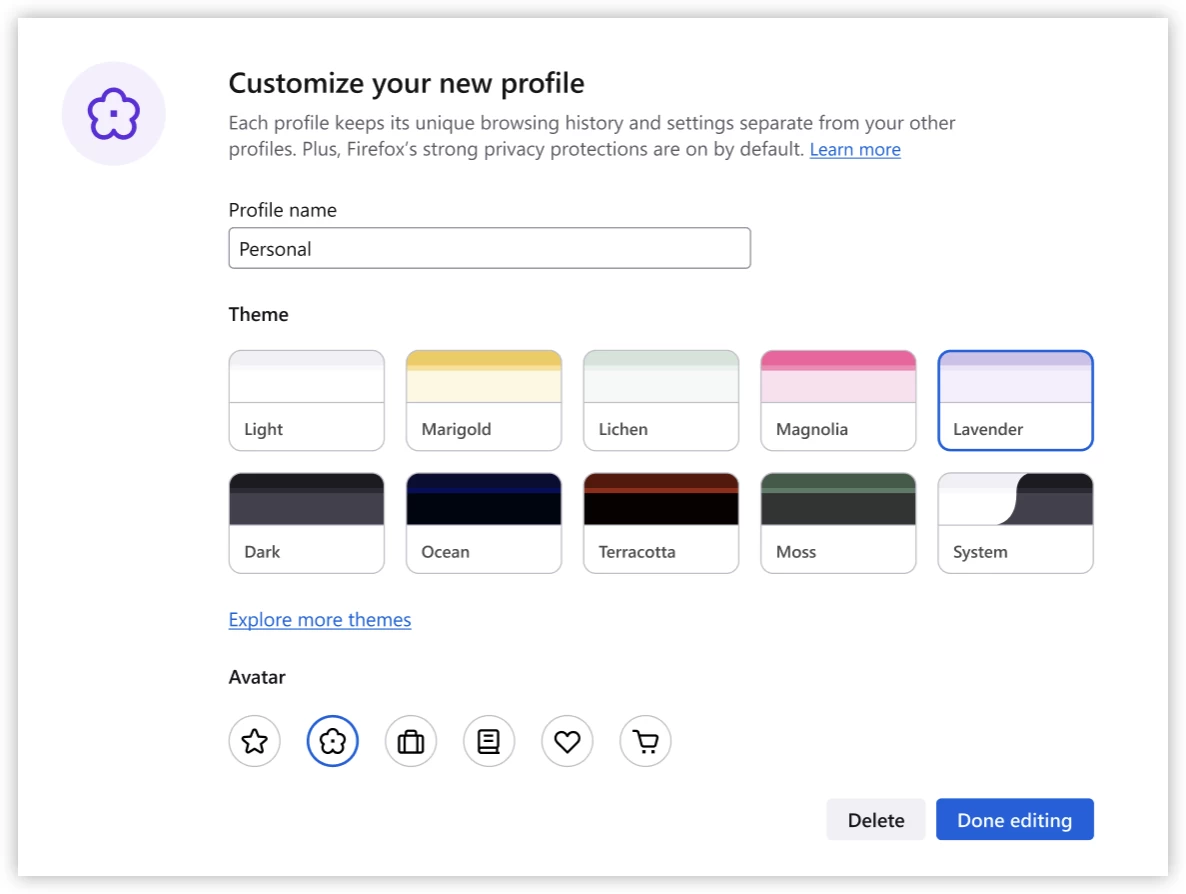
Task: Pick the Terracotta theme
Action: 660,521
